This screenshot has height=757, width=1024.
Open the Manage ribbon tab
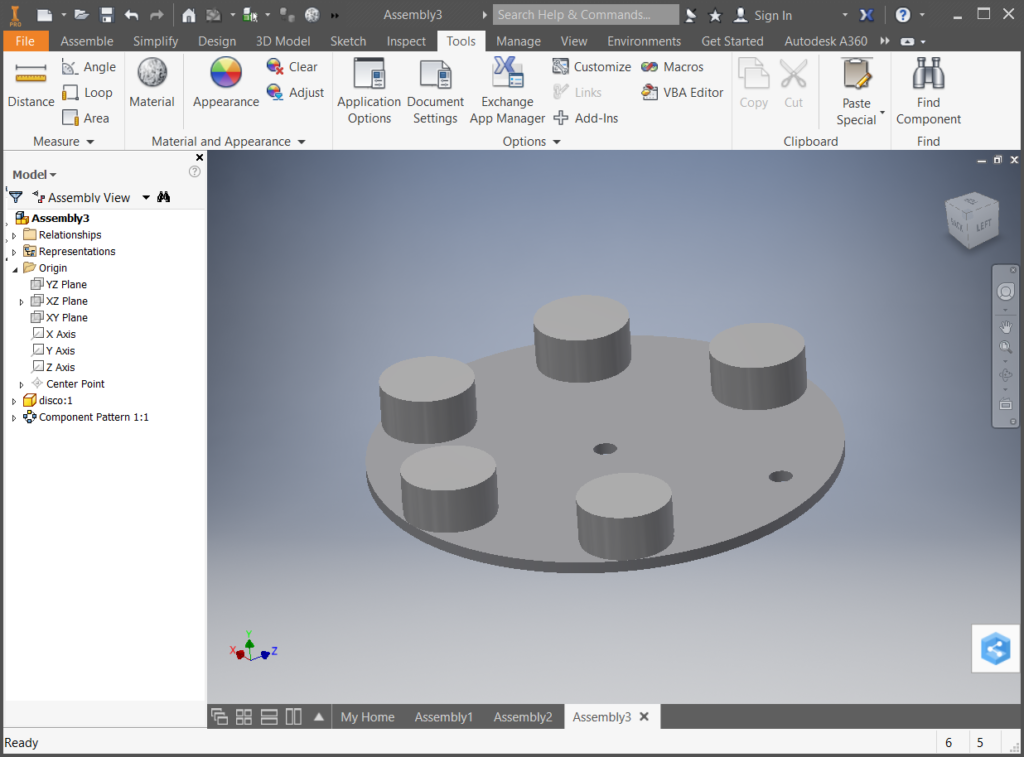519,40
